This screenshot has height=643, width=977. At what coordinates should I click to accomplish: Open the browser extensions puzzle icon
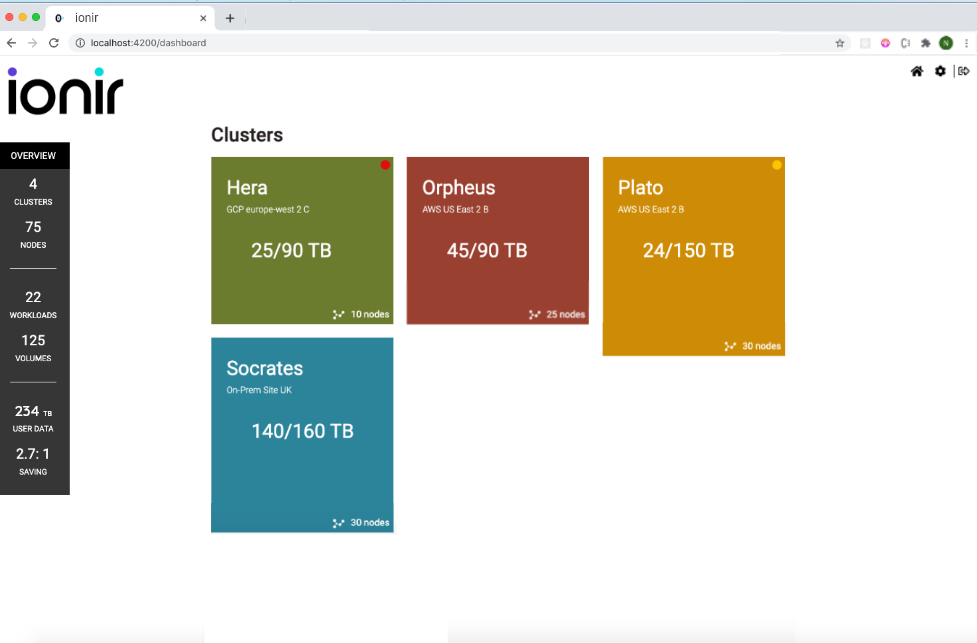coord(926,43)
